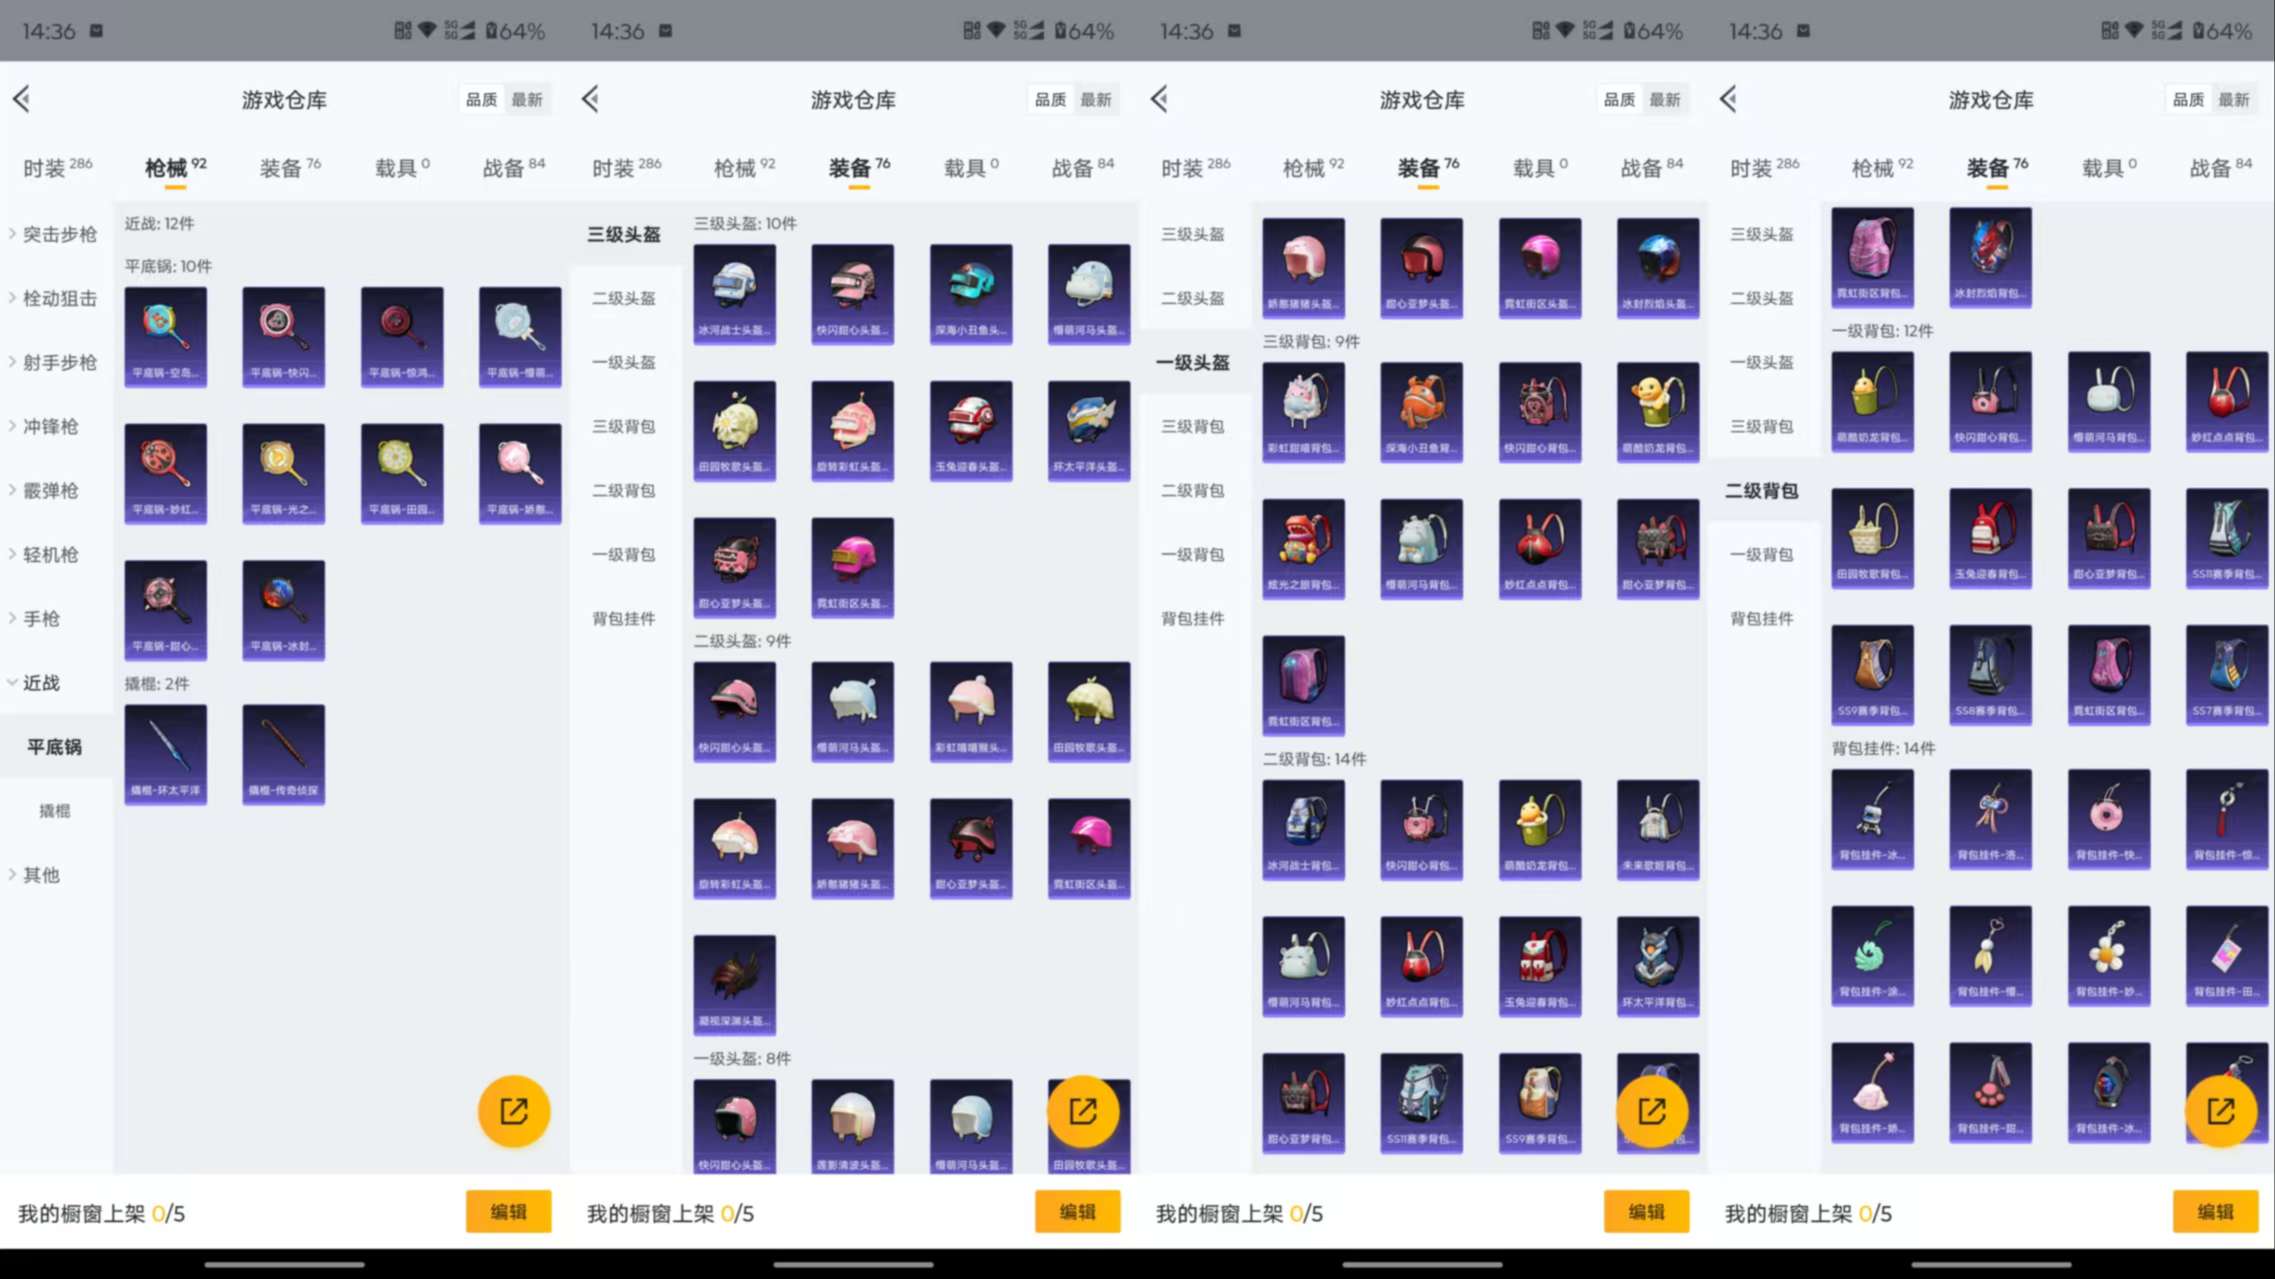Expand the 栓动狙击 category
Screen dimensions: 2275x1279
pos(58,298)
